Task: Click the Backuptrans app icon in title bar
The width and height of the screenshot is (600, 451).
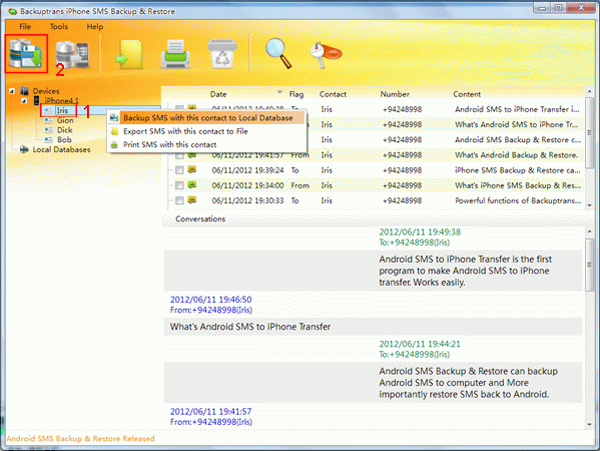Action: [13, 11]
